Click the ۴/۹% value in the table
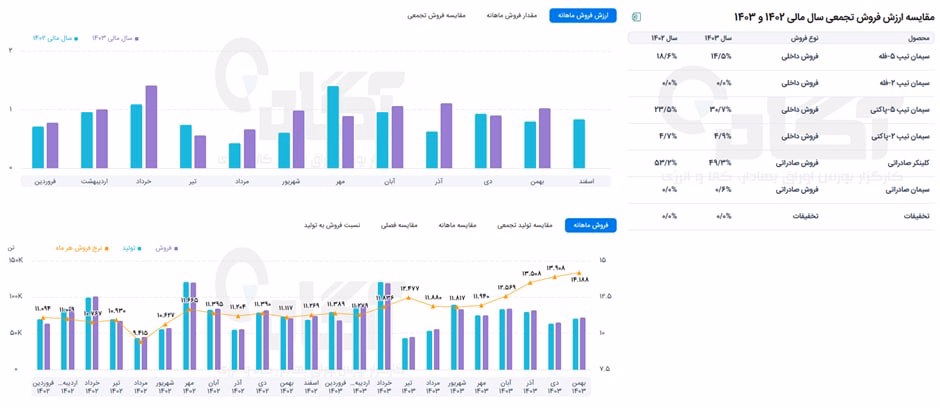The image size is (940, 408). pos(723,136)
